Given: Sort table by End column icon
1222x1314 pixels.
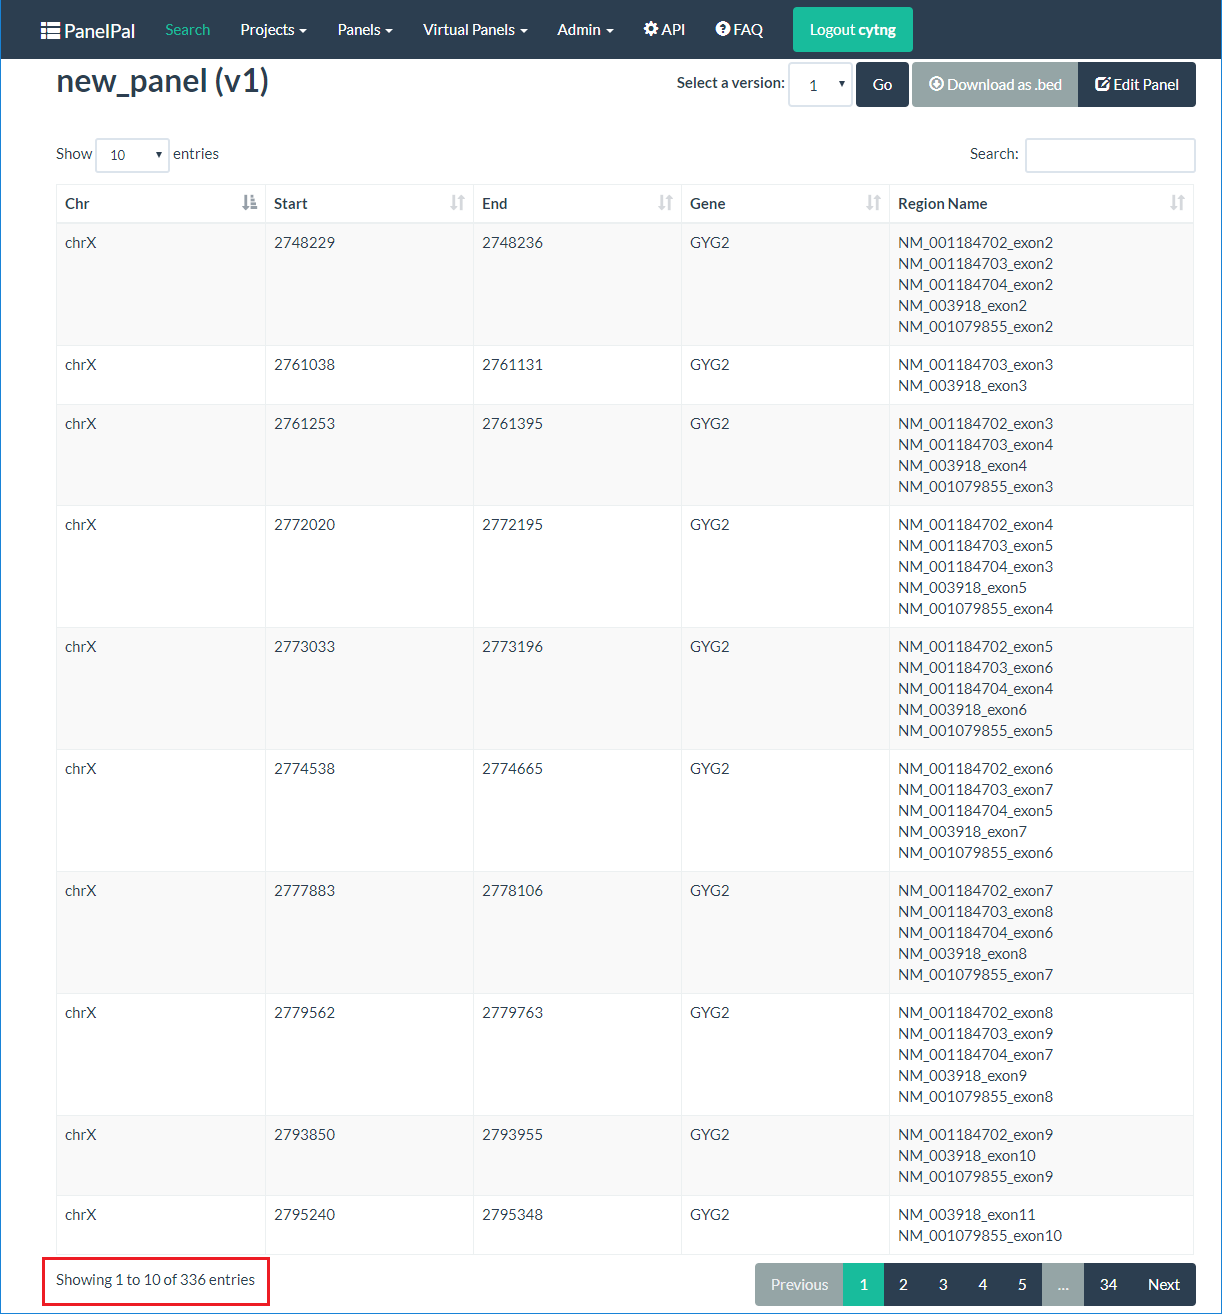Looking at the screenshot, I should [x=665, y=203].
